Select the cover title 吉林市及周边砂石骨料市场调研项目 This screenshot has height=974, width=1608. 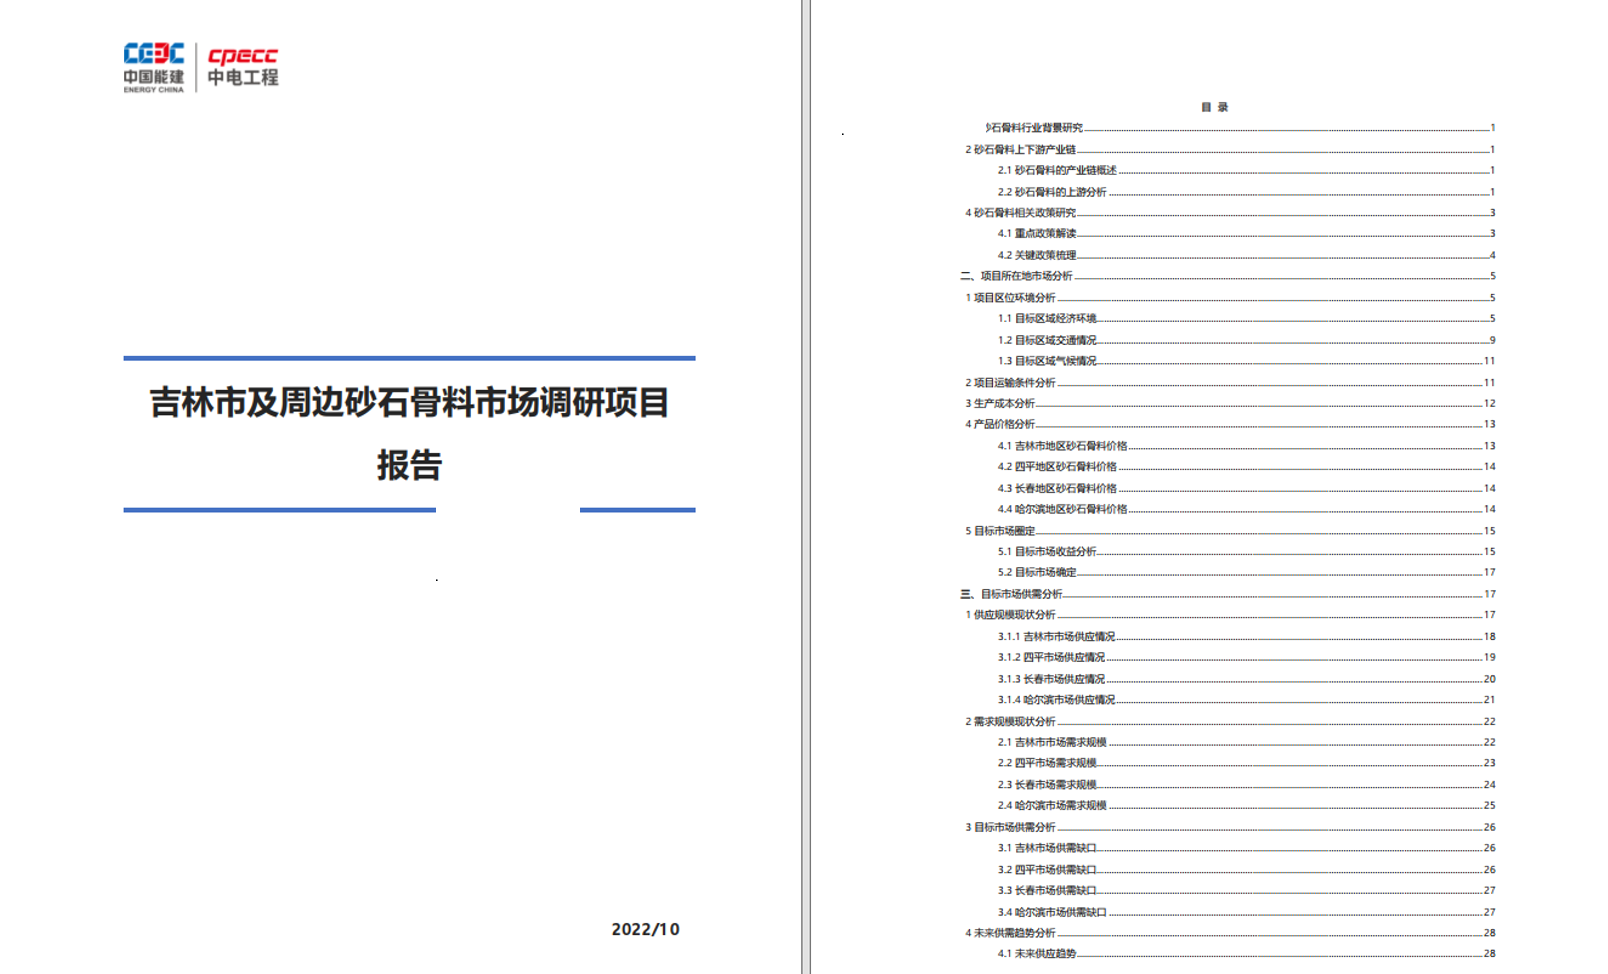click(x=409, y=403)
